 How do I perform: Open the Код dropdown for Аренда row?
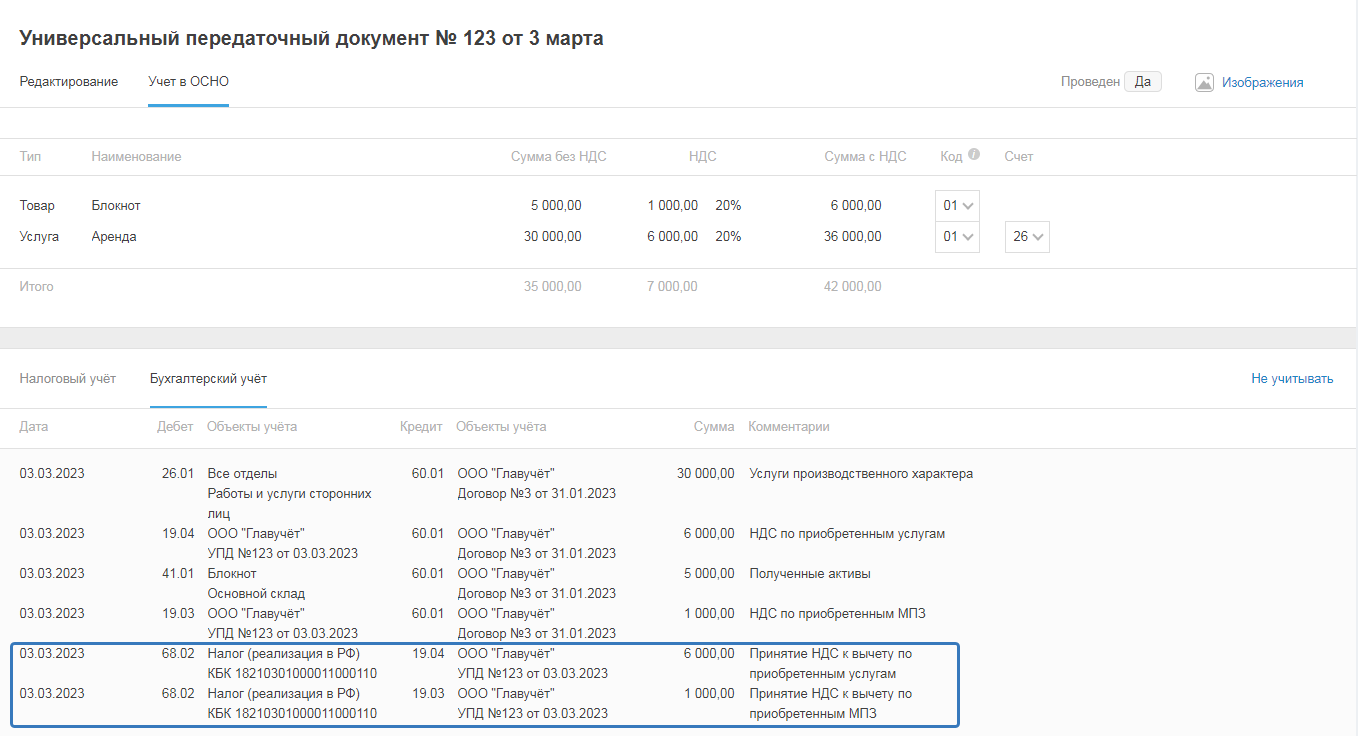(957, 237)
